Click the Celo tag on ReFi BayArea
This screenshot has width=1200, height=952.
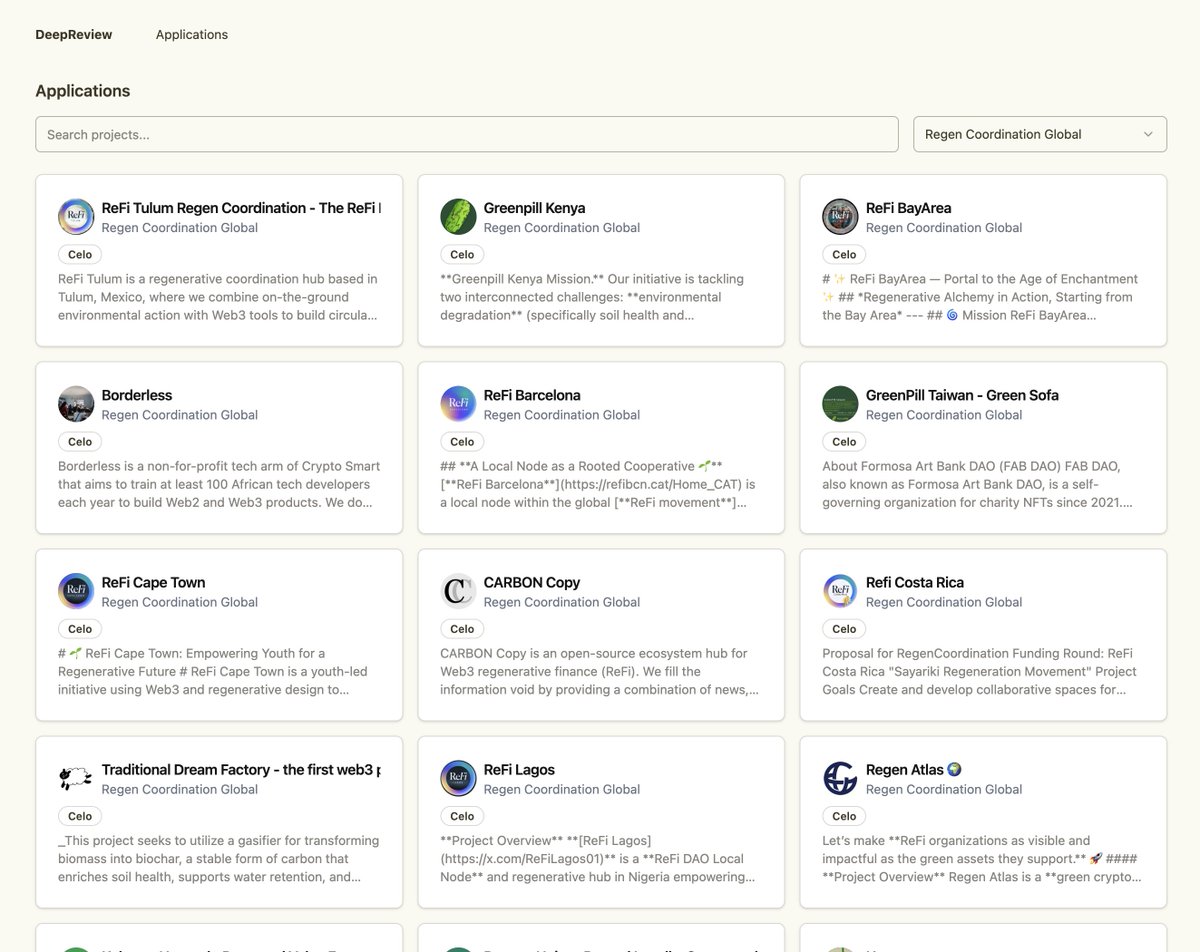(844, 254)
